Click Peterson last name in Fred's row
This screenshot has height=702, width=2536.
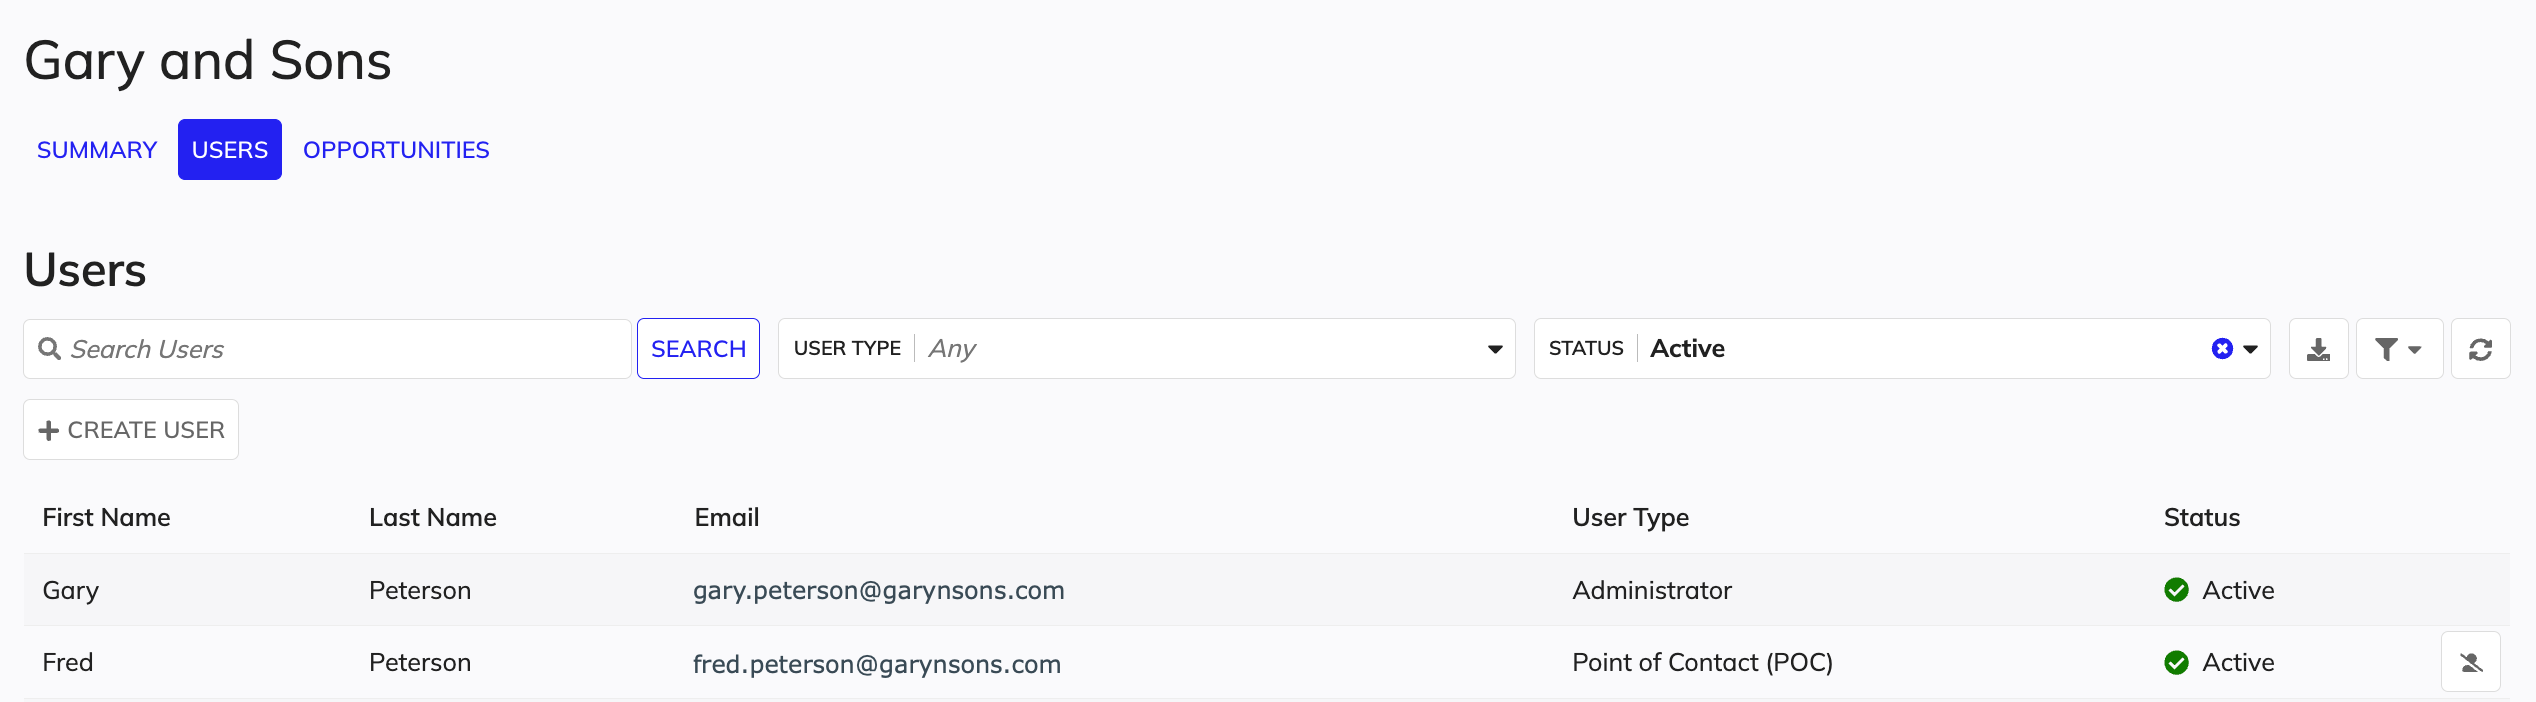(x=419, y=663)
